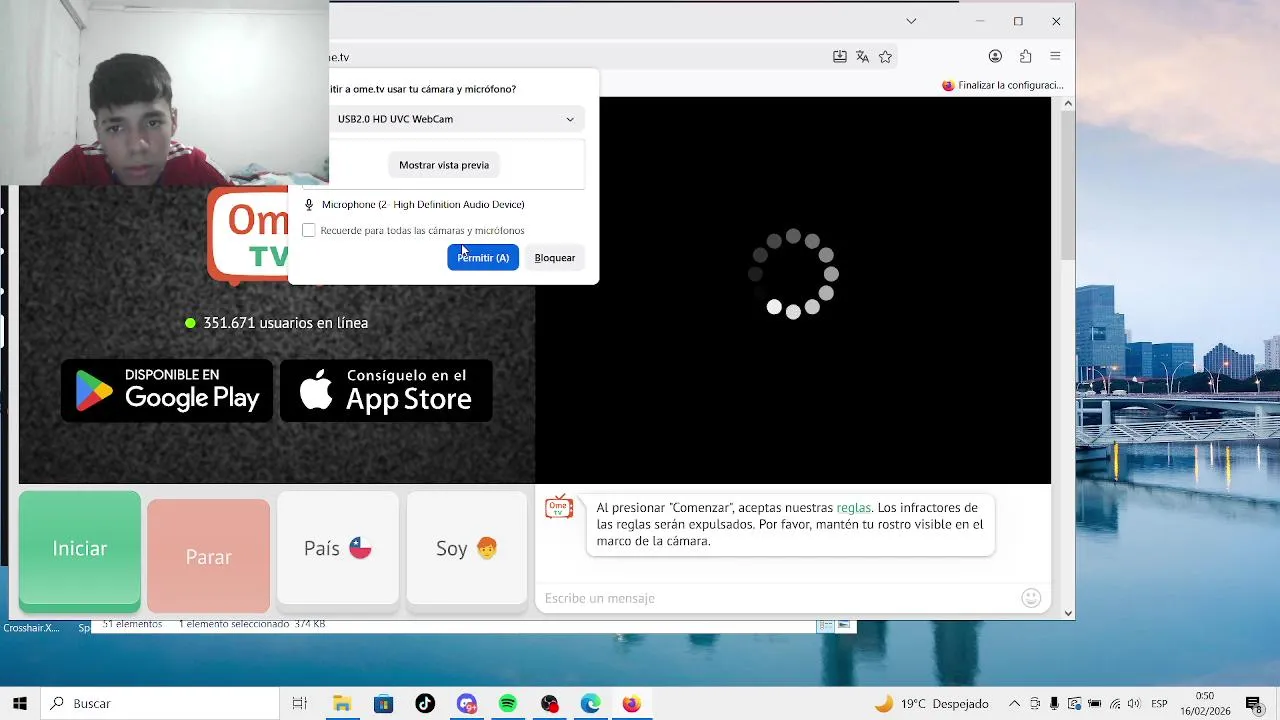Open the volume speaker tray icon
1280x720 pixels.
tap(1133, 704)
